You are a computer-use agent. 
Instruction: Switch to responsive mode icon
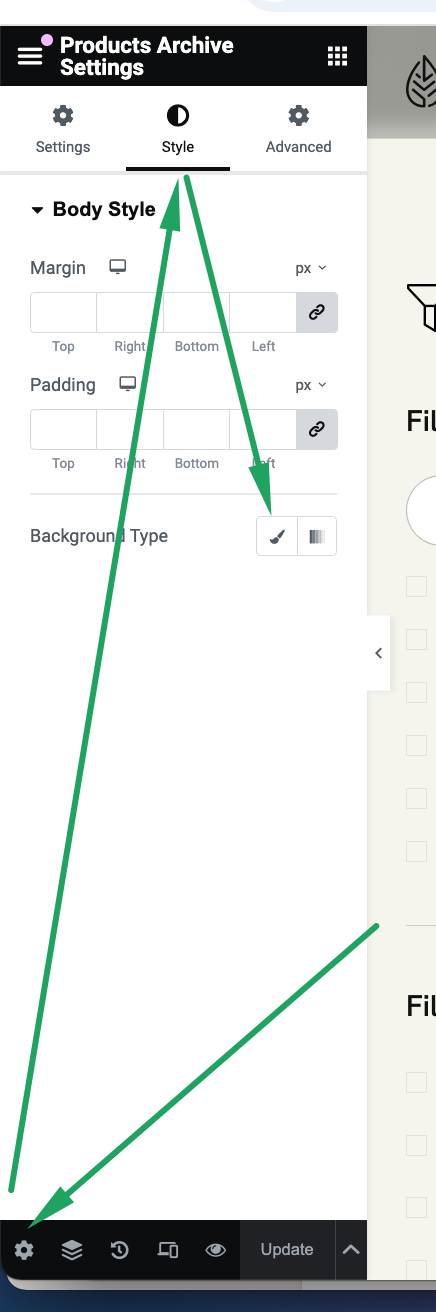tap(168, 1250)
